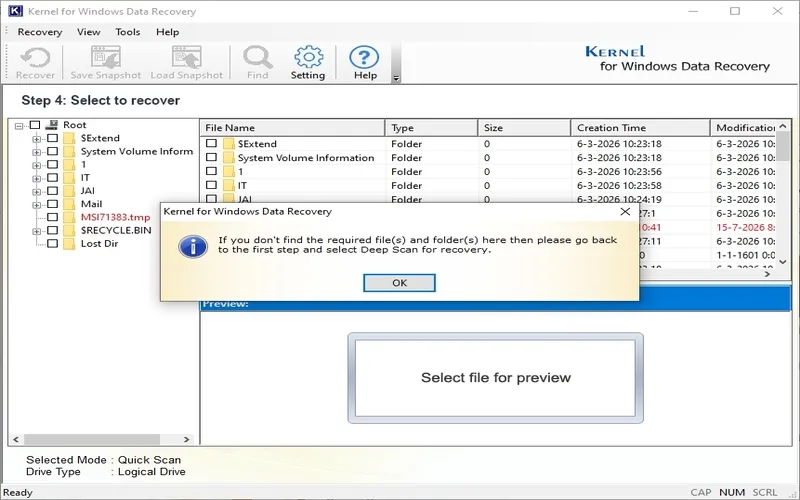Click the $RECYCLE.BIN folder icon in tree

tap(69, 231)
